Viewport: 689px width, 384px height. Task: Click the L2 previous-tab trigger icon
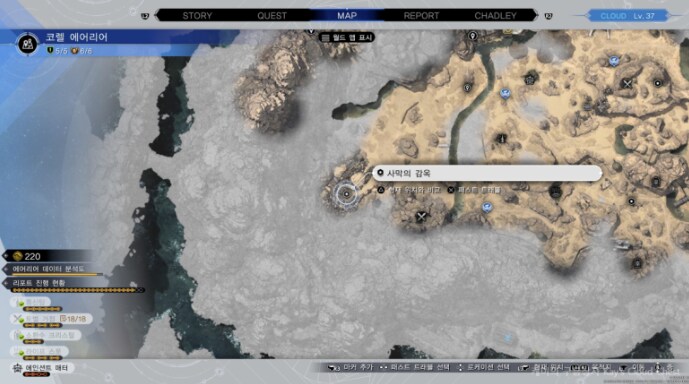[145, 16]
